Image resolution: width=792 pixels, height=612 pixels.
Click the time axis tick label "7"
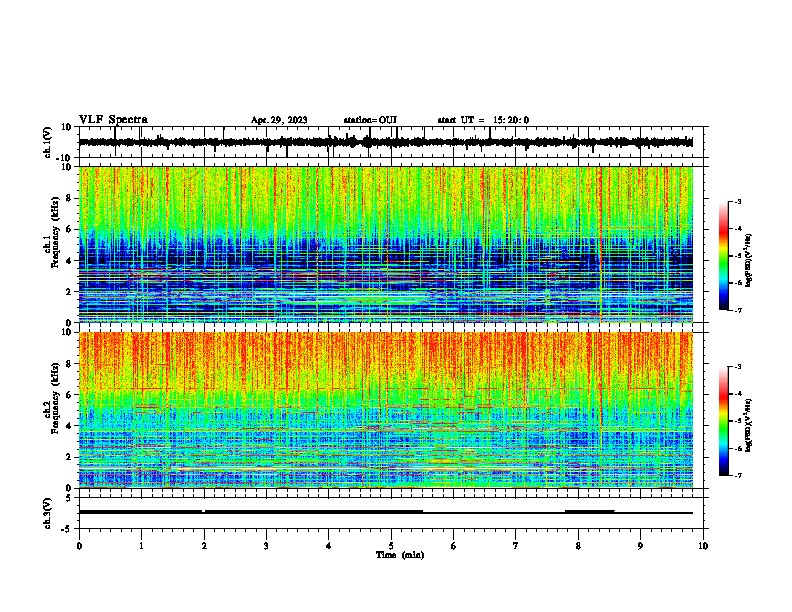pos(516,546)
